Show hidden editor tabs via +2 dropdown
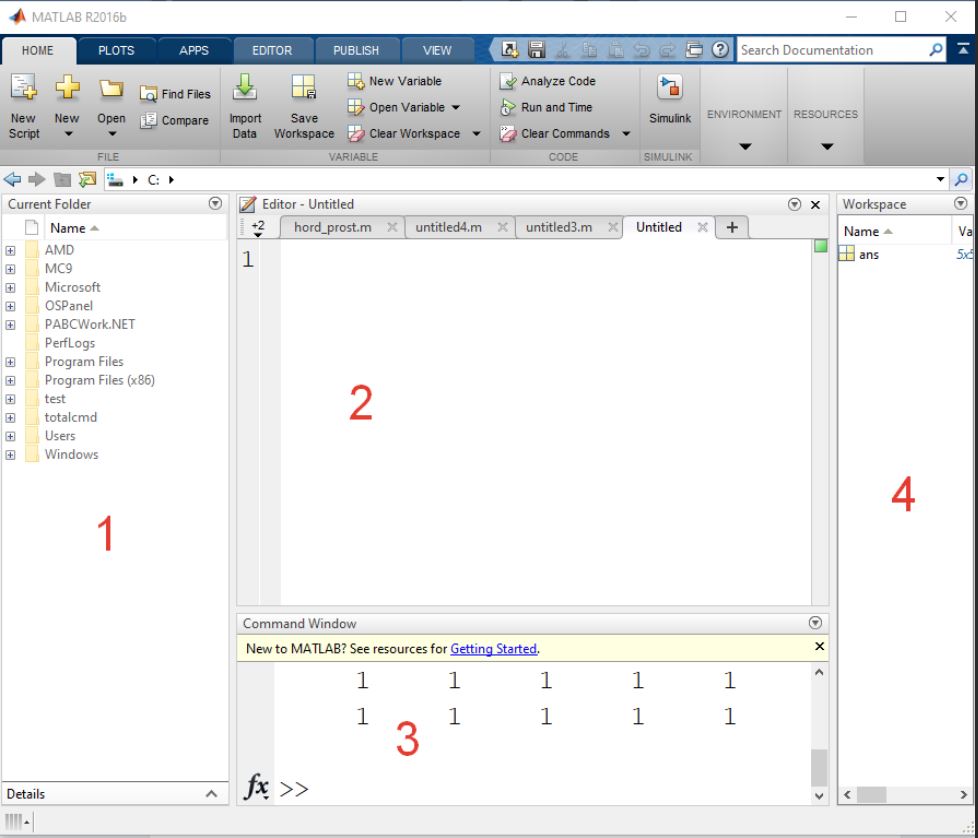The image size is (978, 838). [258, 228]
